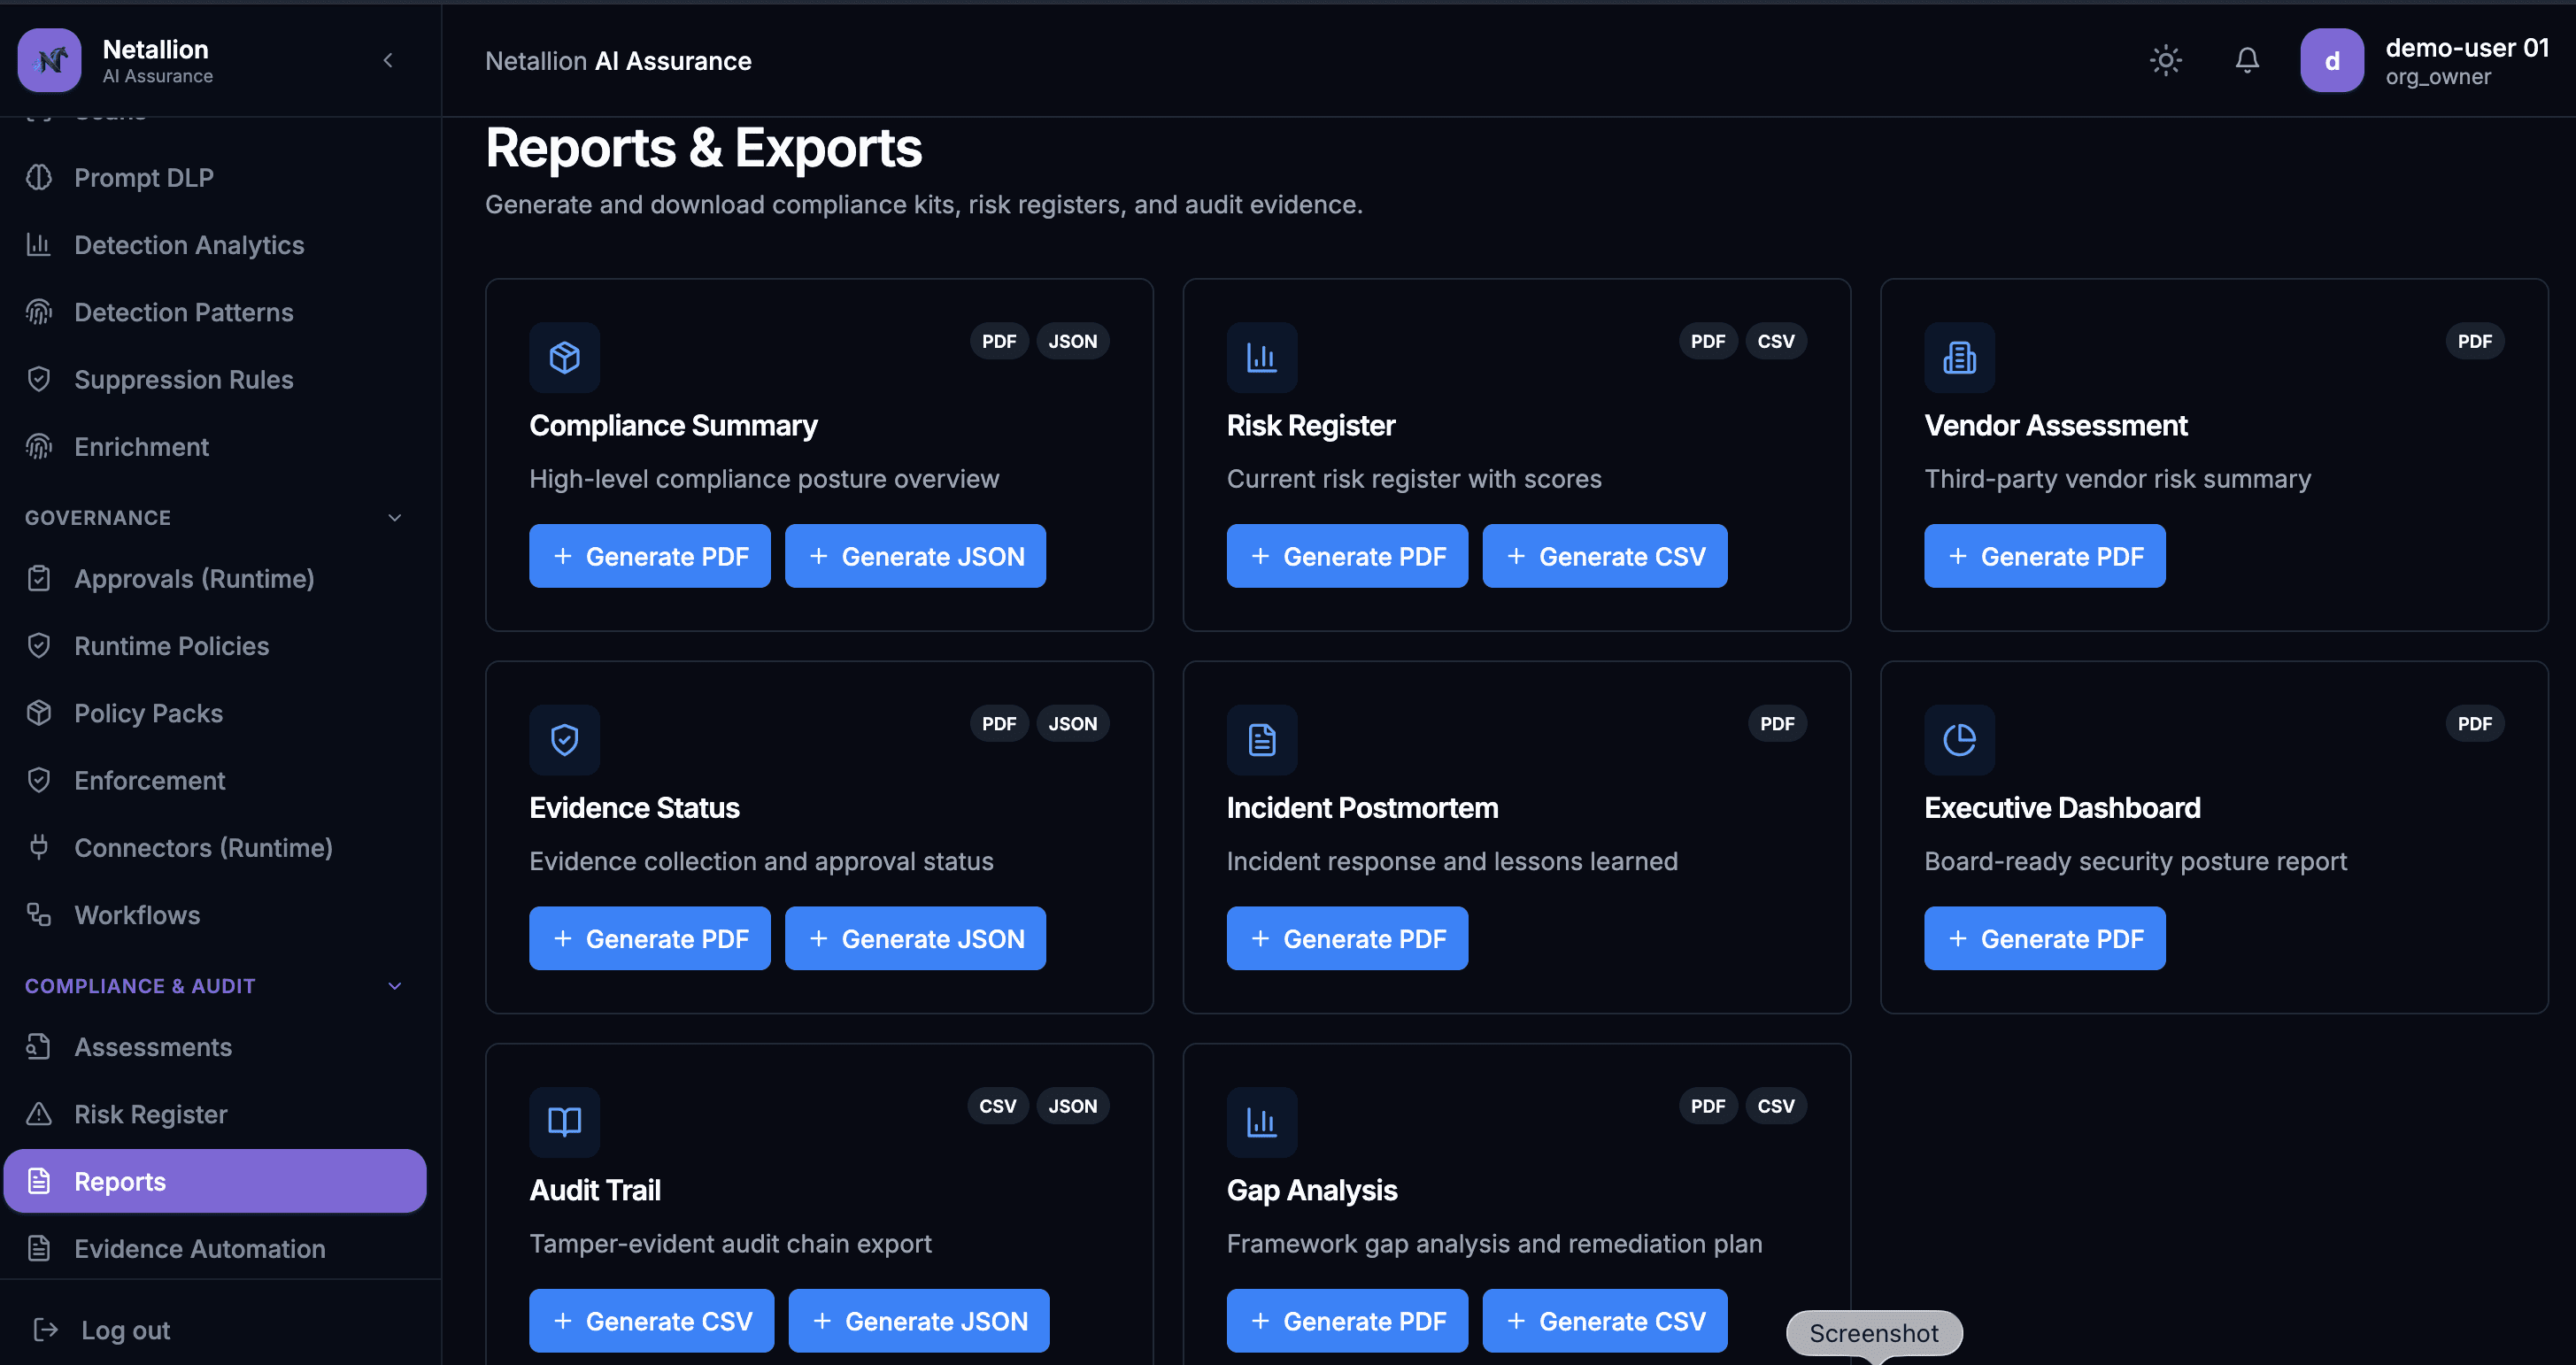Click the JSON badge on Compliance Summary
Screen dimensions: 2576x1365
(1072, 341)
